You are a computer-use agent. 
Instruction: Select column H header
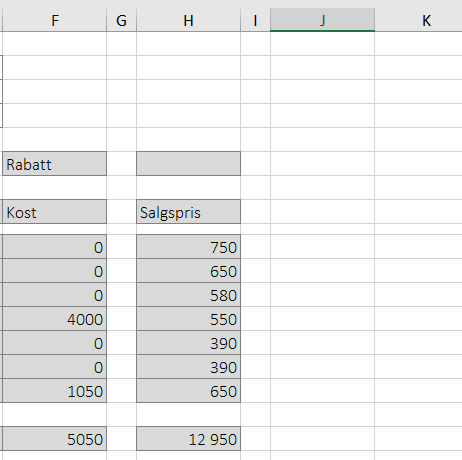(188, 20)
